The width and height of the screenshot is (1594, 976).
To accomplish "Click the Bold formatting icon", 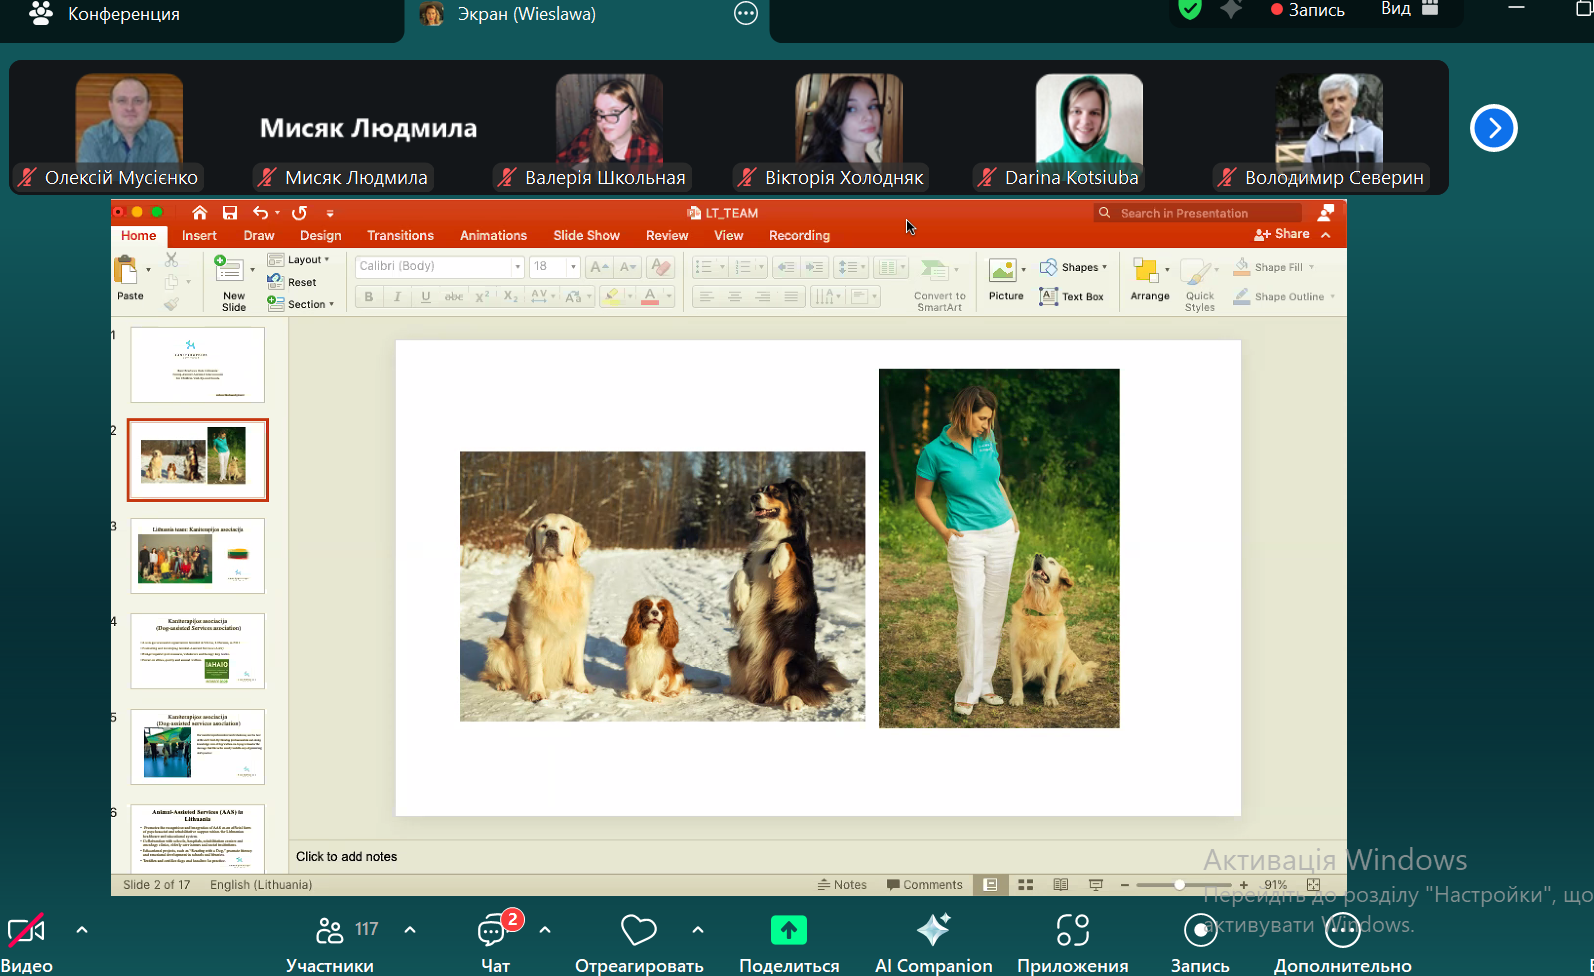I will point(369,297).
